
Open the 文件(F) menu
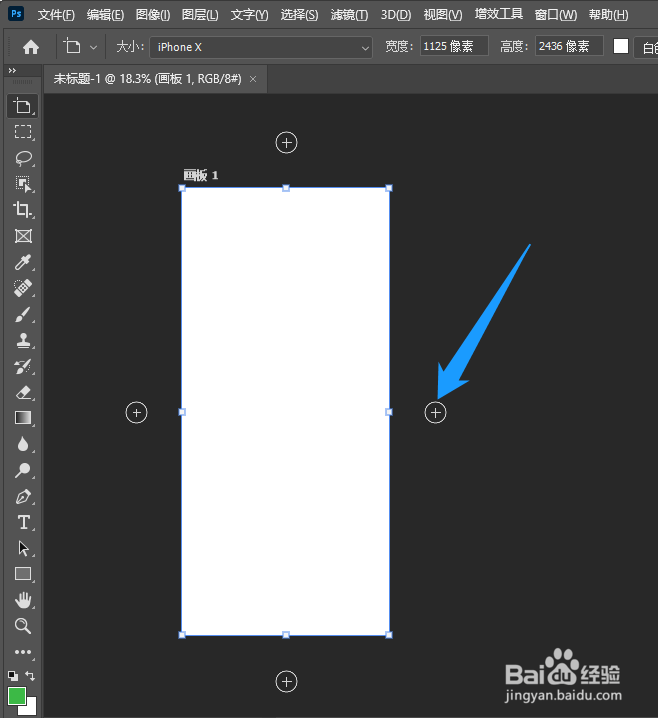click(56, 15)
